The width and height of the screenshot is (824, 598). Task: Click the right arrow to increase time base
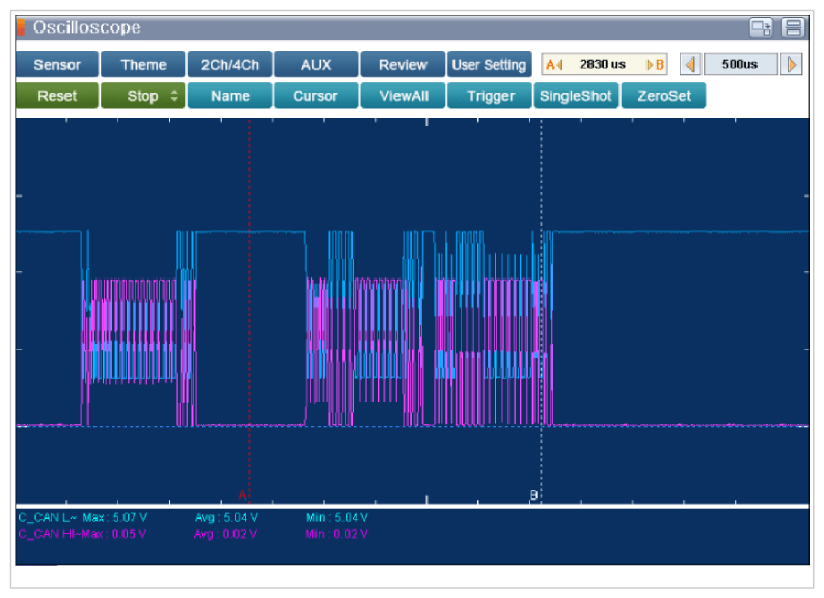[x=792, y=65]
